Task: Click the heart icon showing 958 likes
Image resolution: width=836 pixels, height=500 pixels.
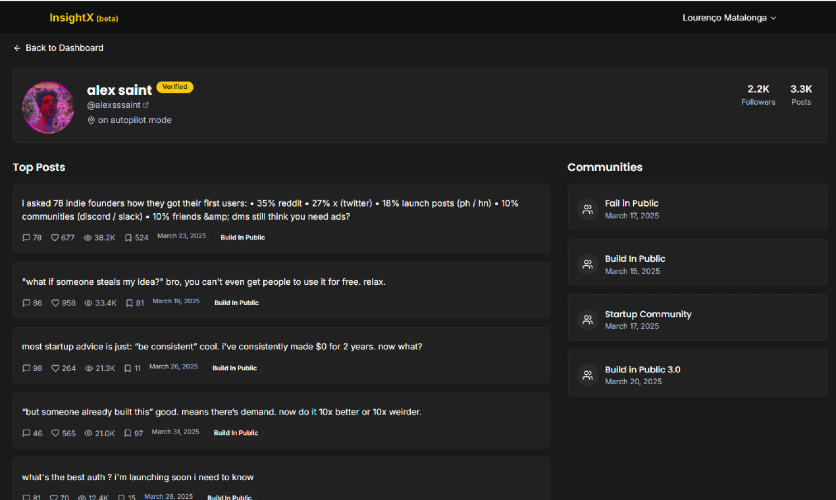Action: tap(55, 303)
